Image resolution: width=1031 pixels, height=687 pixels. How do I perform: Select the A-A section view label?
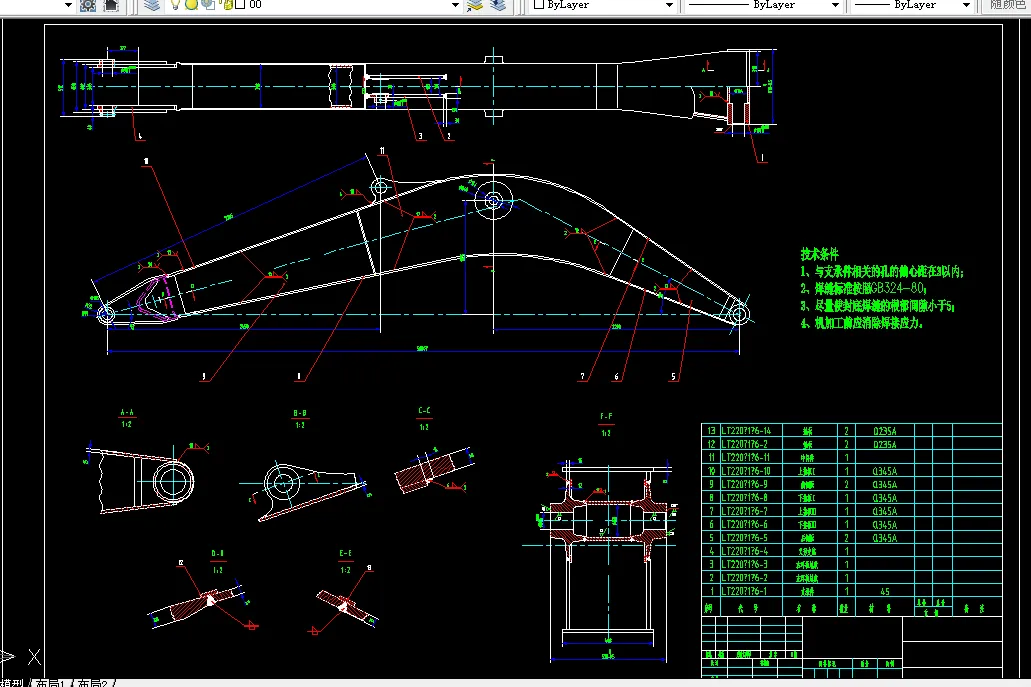(127, 413)
